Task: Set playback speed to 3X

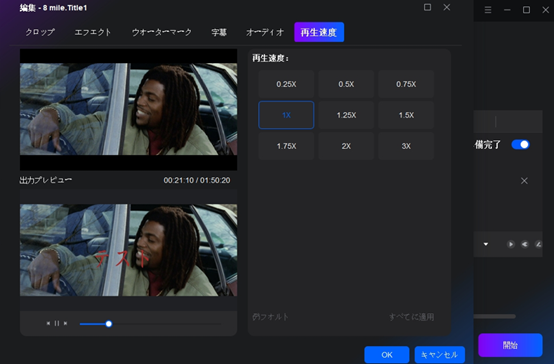Action: (x=406, y=146)
